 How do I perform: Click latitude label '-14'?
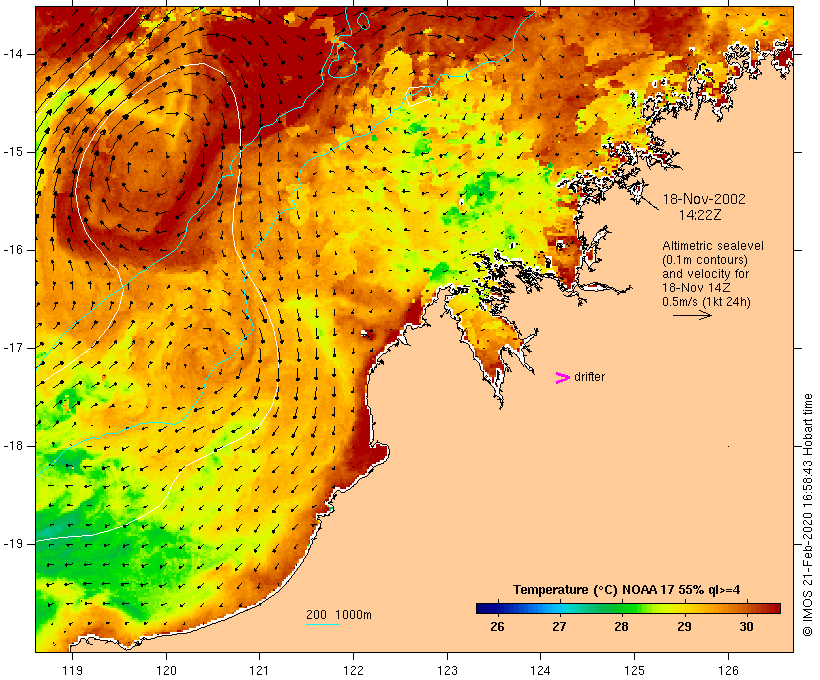13,54
